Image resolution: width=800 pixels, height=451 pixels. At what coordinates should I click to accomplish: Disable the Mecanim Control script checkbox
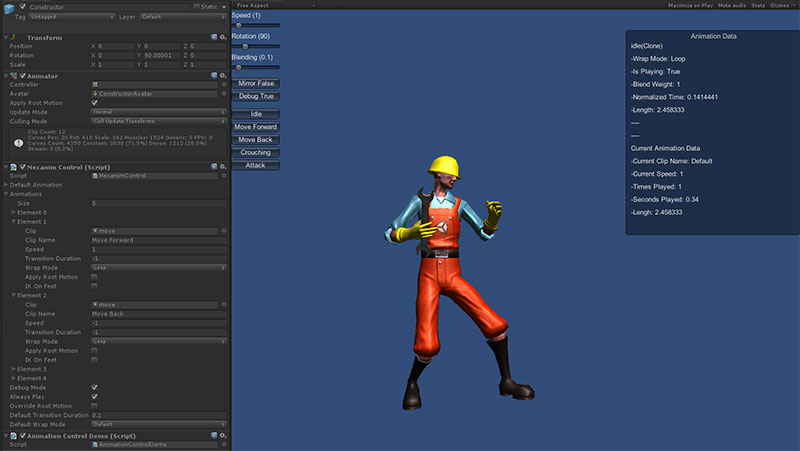[x=23, y=167]
